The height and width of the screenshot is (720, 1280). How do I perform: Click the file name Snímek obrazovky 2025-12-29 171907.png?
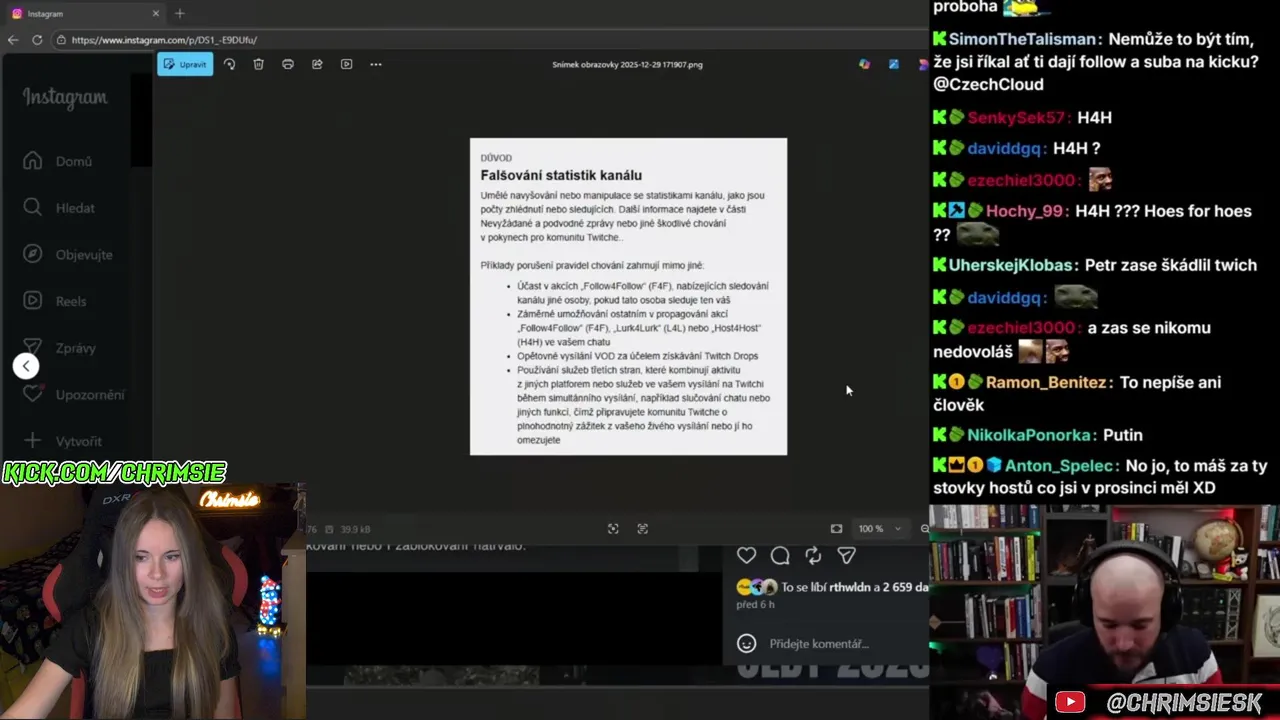pos(627,65)
